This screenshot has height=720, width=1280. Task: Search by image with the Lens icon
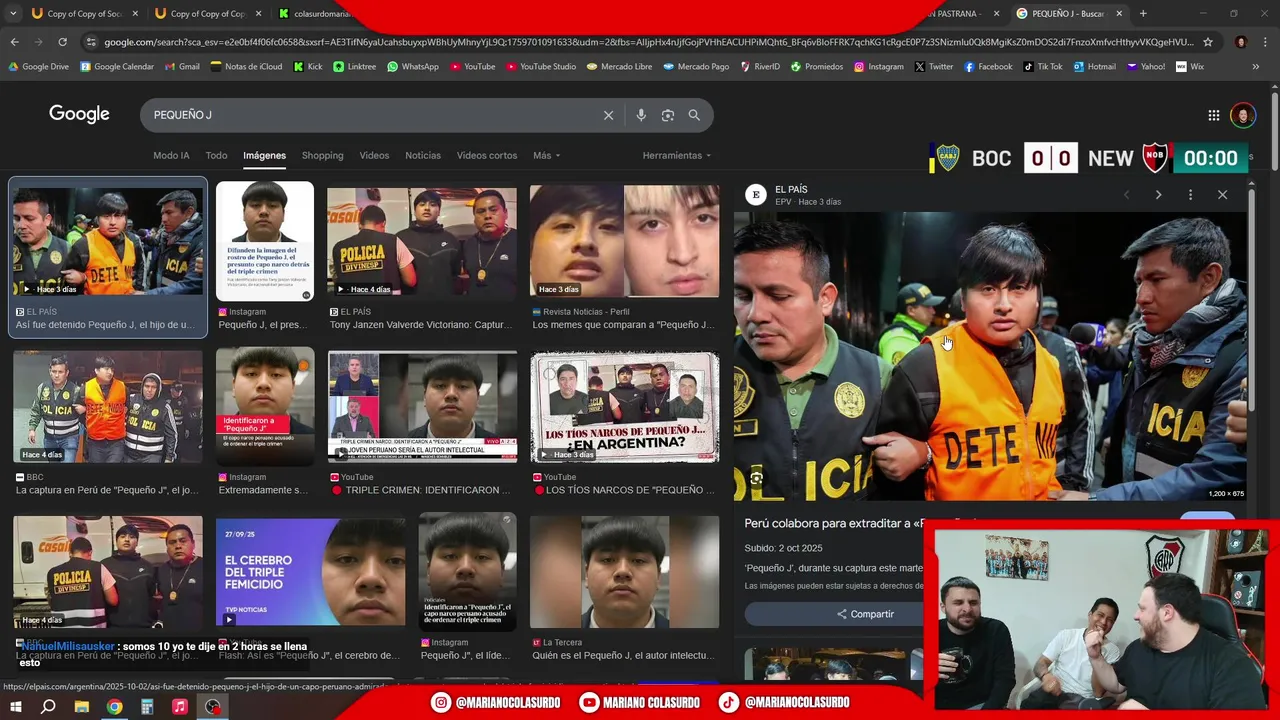pyautogui.click(x=668, y=115)
